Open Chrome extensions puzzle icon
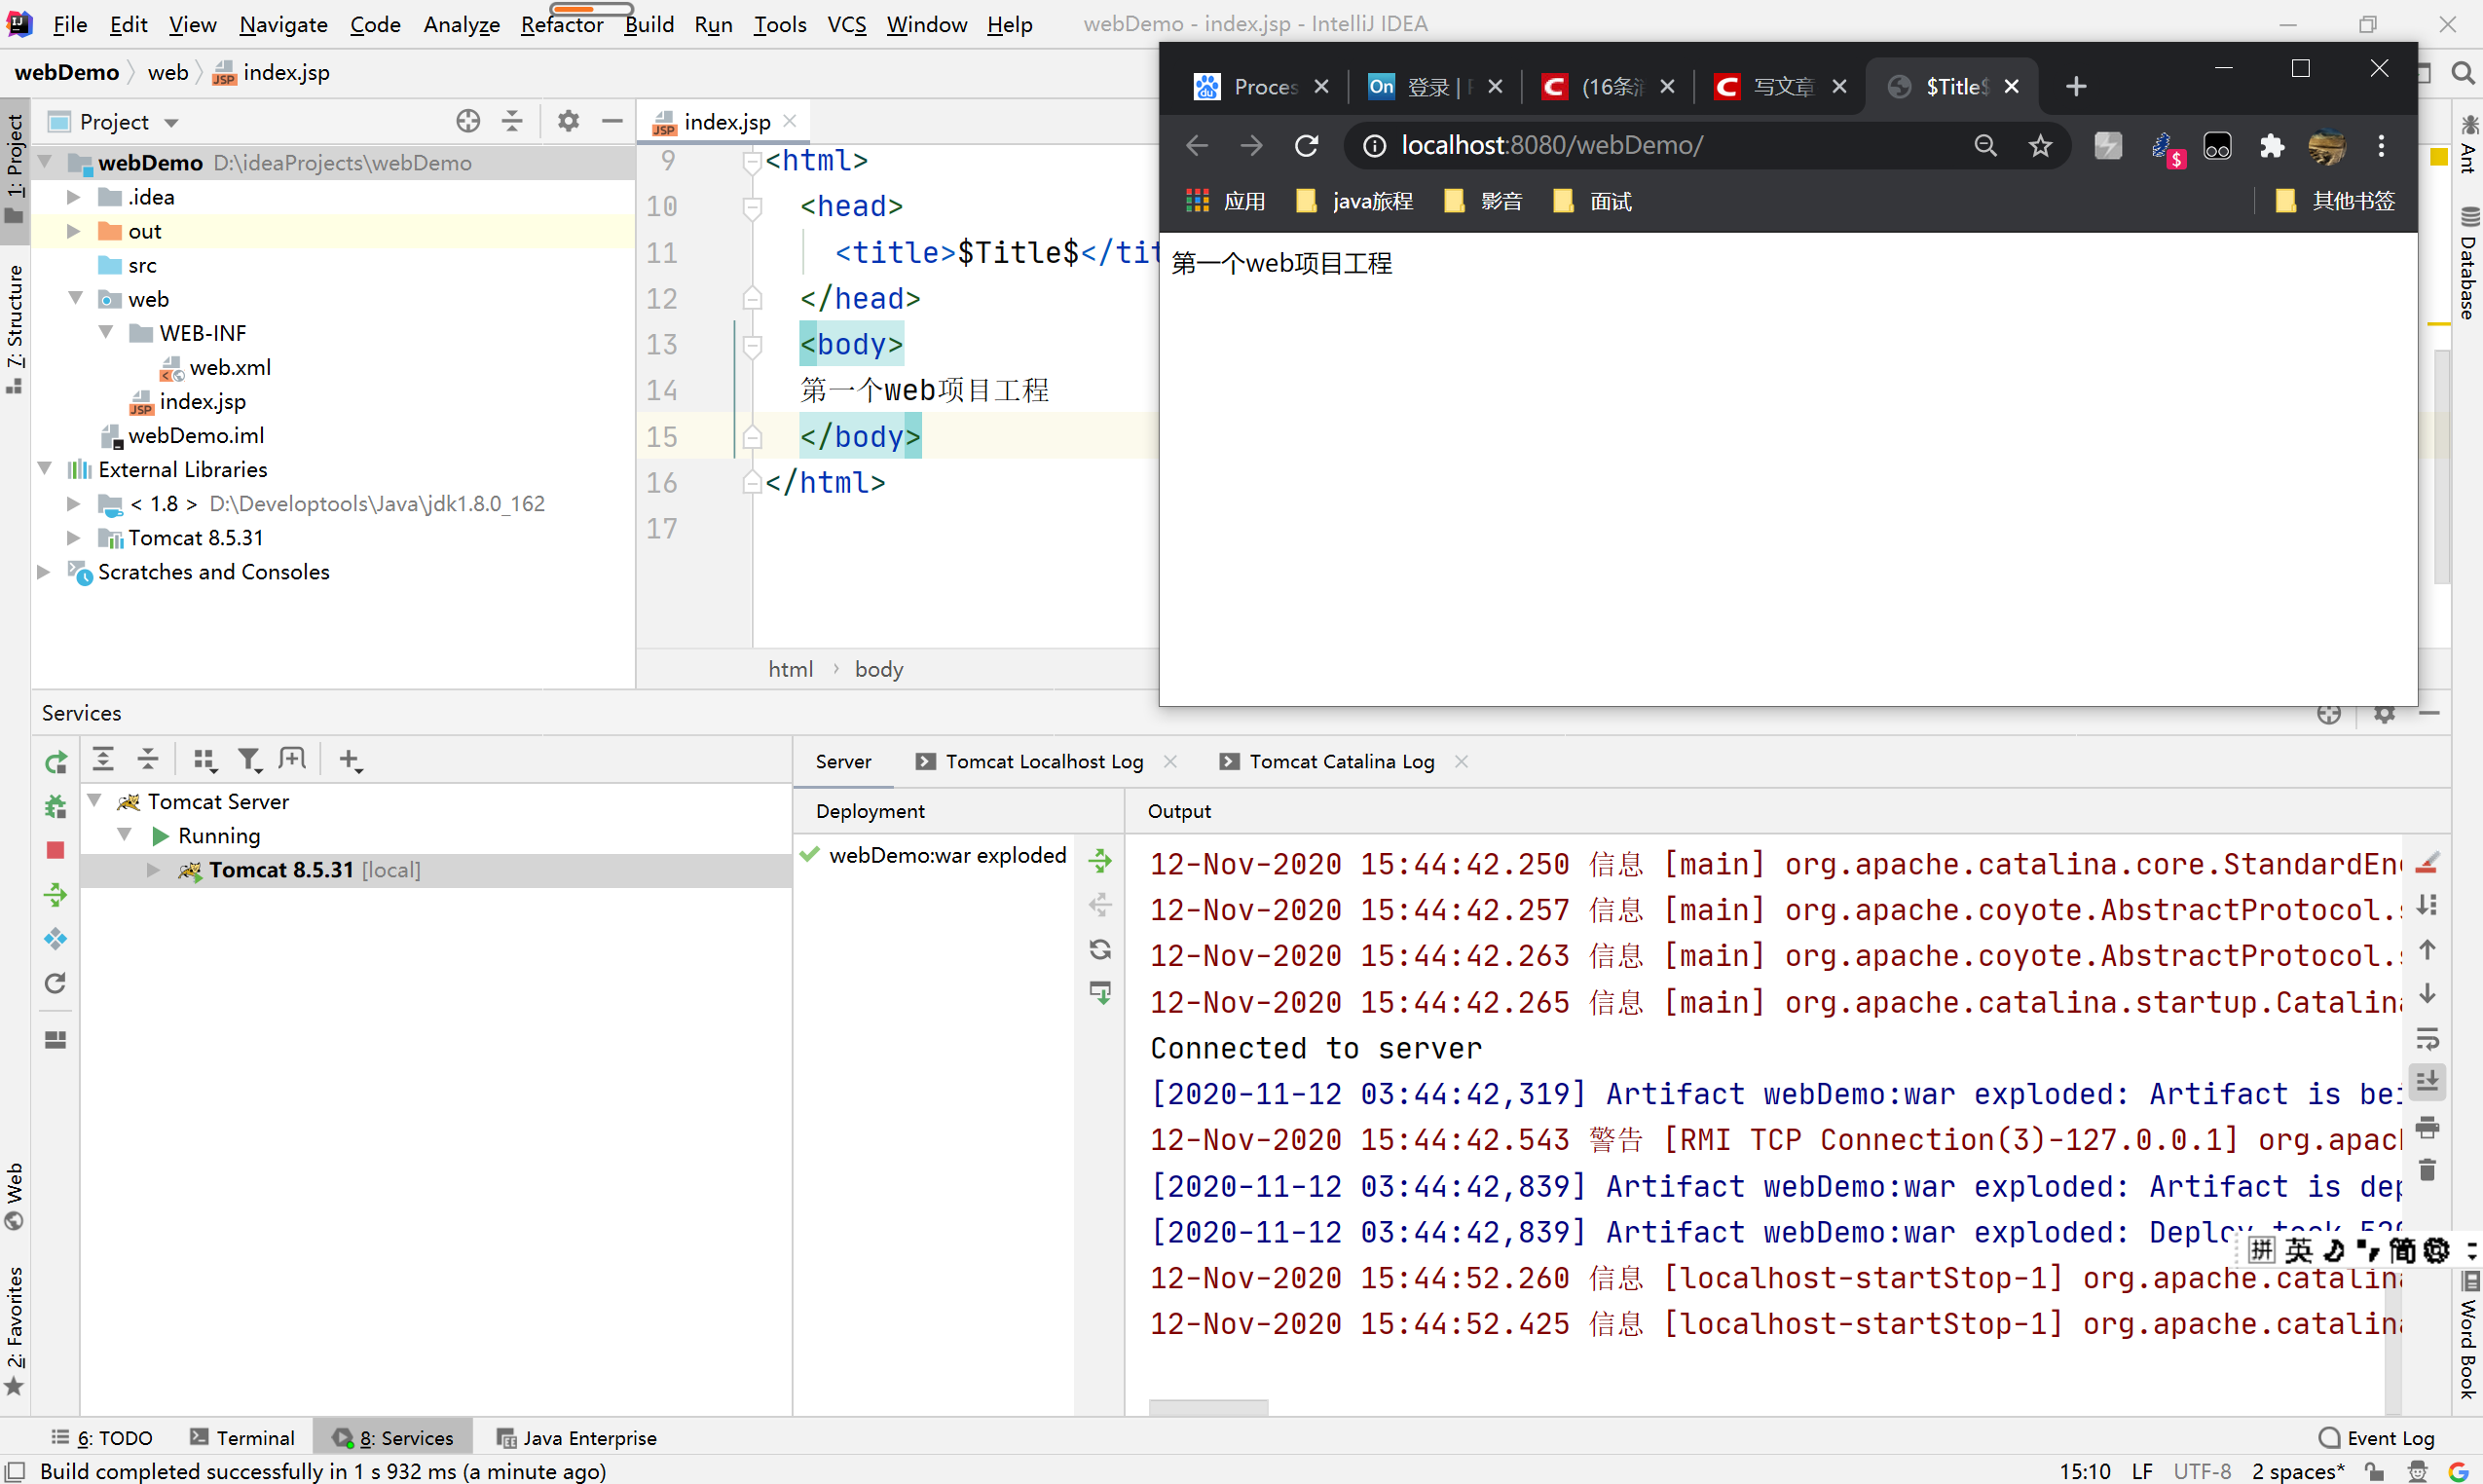Image resolution: width=2483 pixels, height=1484 pixels. point(2271,146)
